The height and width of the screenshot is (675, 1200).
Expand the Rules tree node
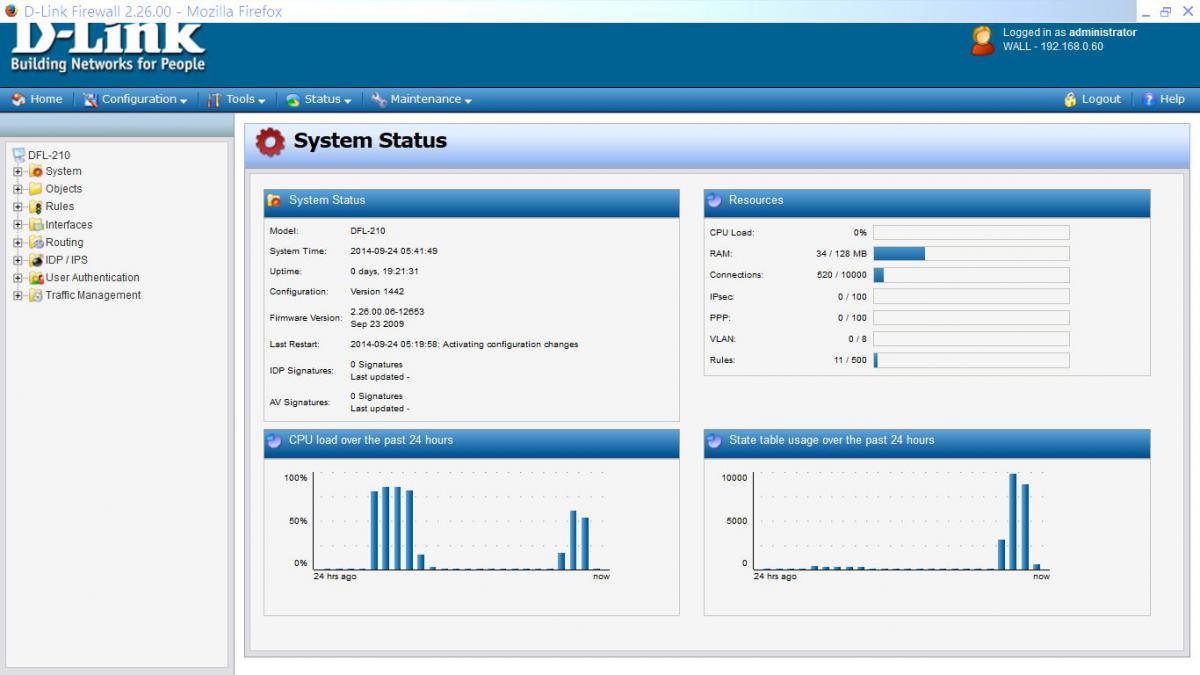(x=18, y=207)
